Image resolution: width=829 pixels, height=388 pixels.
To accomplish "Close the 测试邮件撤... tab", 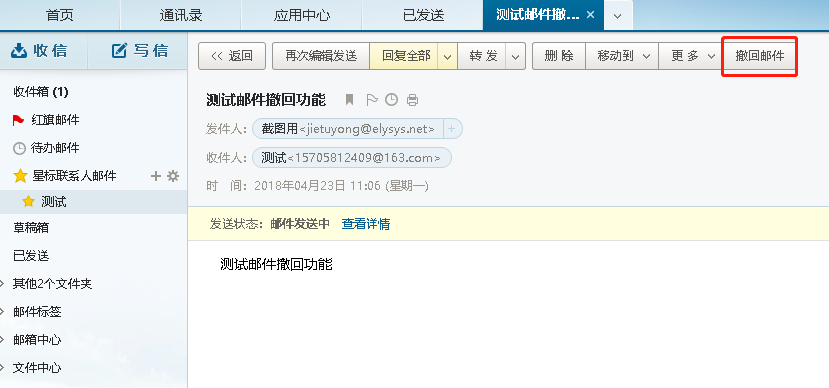I will click(591, 14).
